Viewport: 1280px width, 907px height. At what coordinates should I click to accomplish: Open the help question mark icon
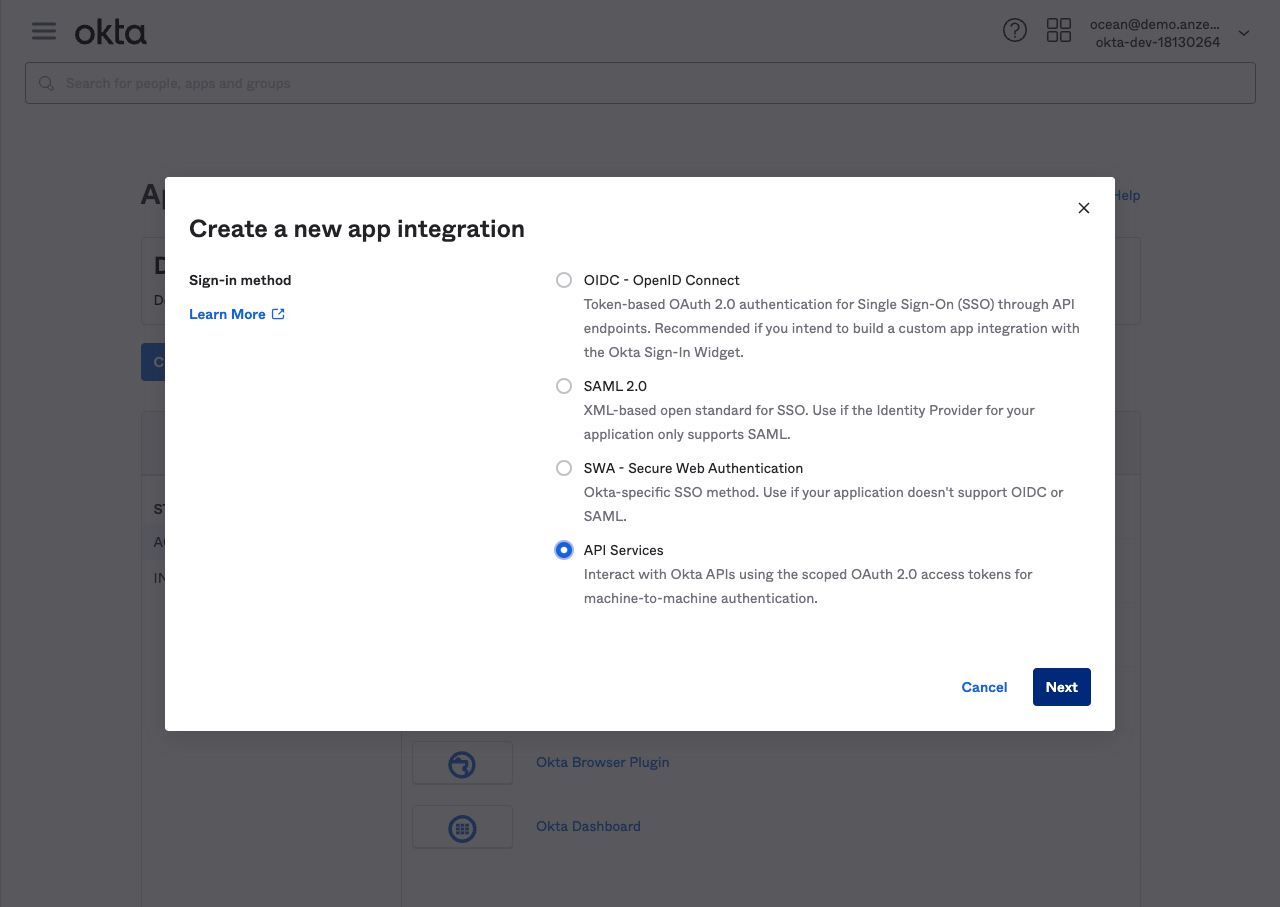point(1014,31)
